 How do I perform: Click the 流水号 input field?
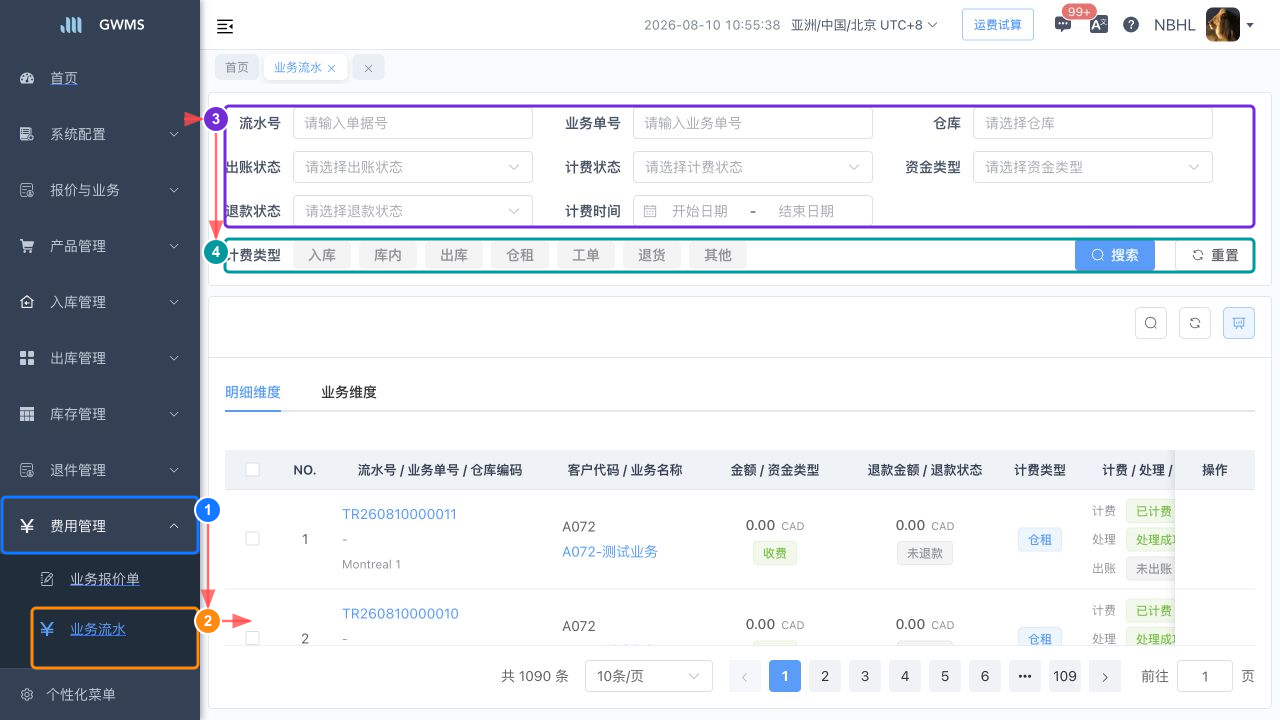click(x=413, y=123)
